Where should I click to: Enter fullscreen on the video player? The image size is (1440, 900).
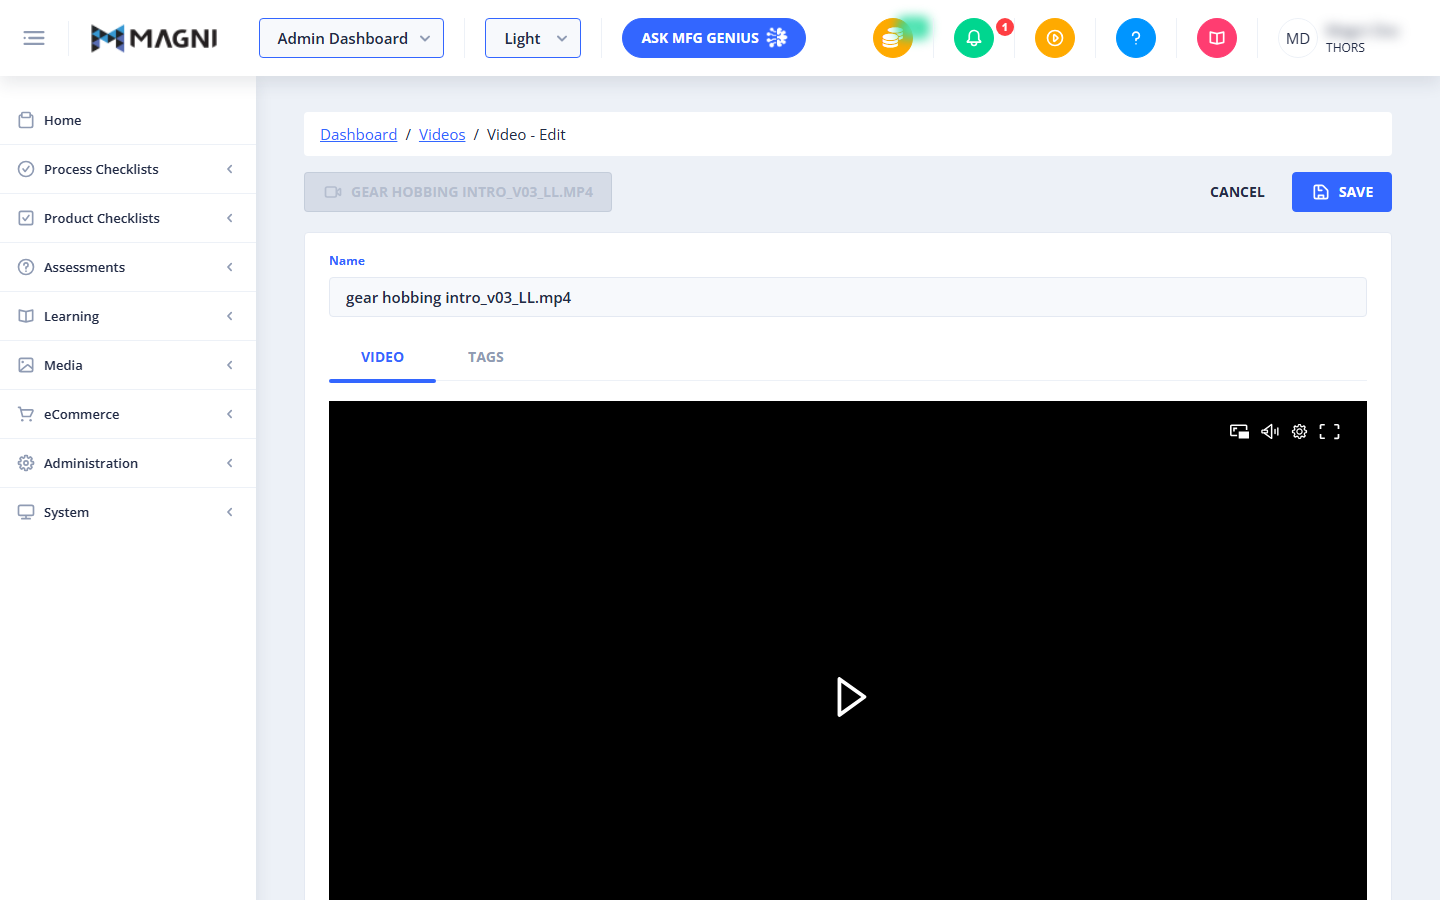(x=1329, y=431)
